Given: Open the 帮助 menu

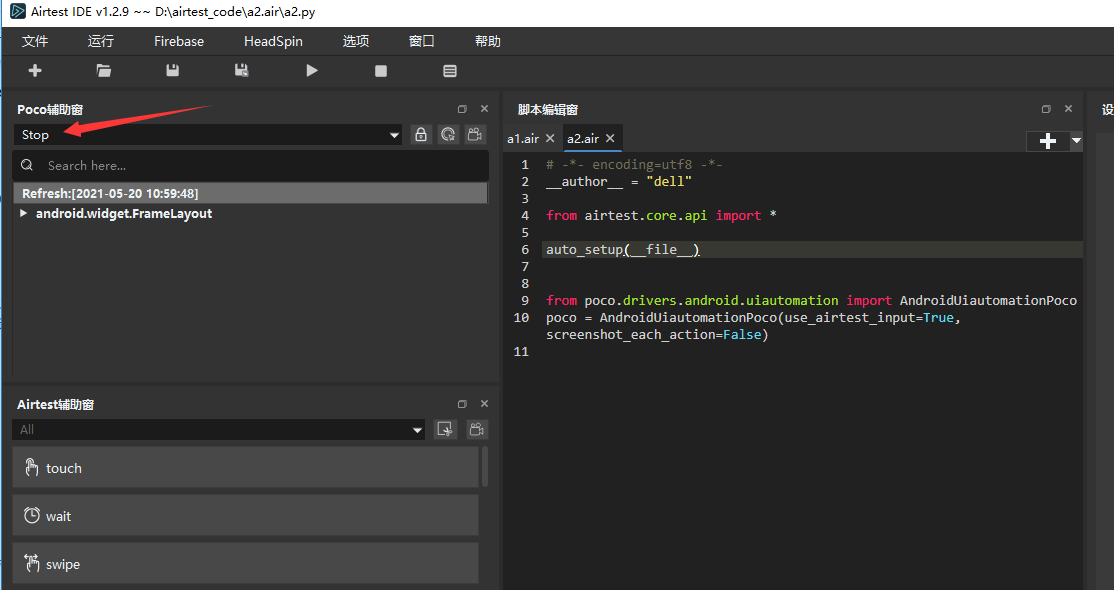Looking at the screenshot, I should [488, 41].
